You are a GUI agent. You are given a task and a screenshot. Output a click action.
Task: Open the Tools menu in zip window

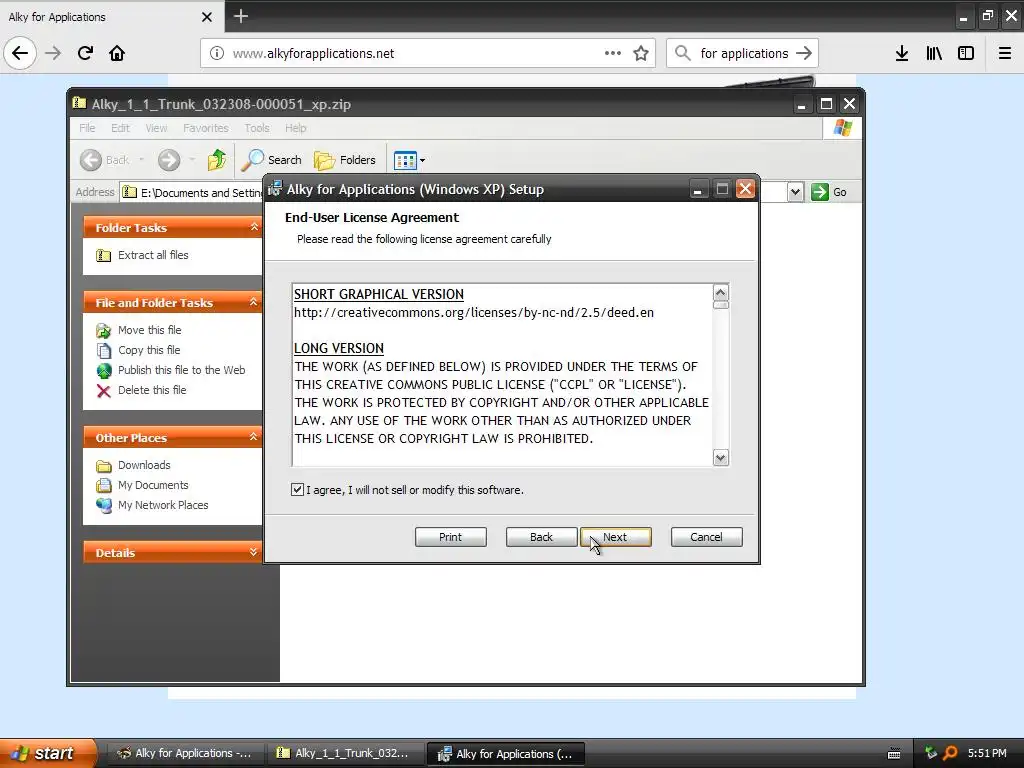click(257, 128)
